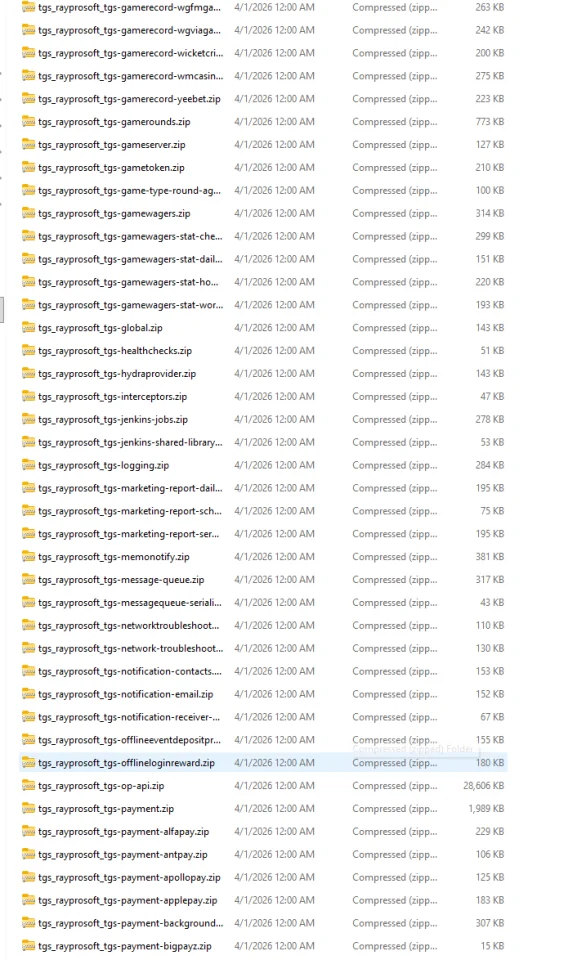The height and width of the screenshot is (960, 586).
Task: Click the zip icon beside tgs-global.zip
Action: coord(28,328)
